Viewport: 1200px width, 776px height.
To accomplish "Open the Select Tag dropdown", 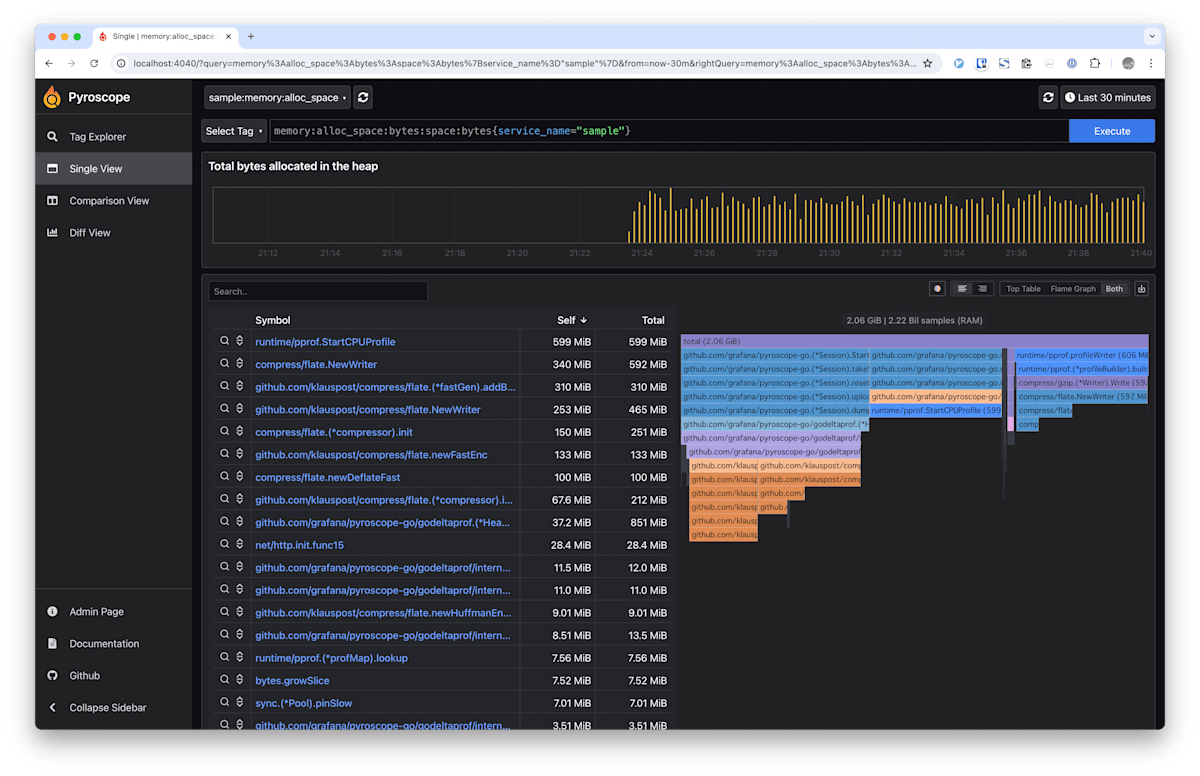I will point(234,131).
